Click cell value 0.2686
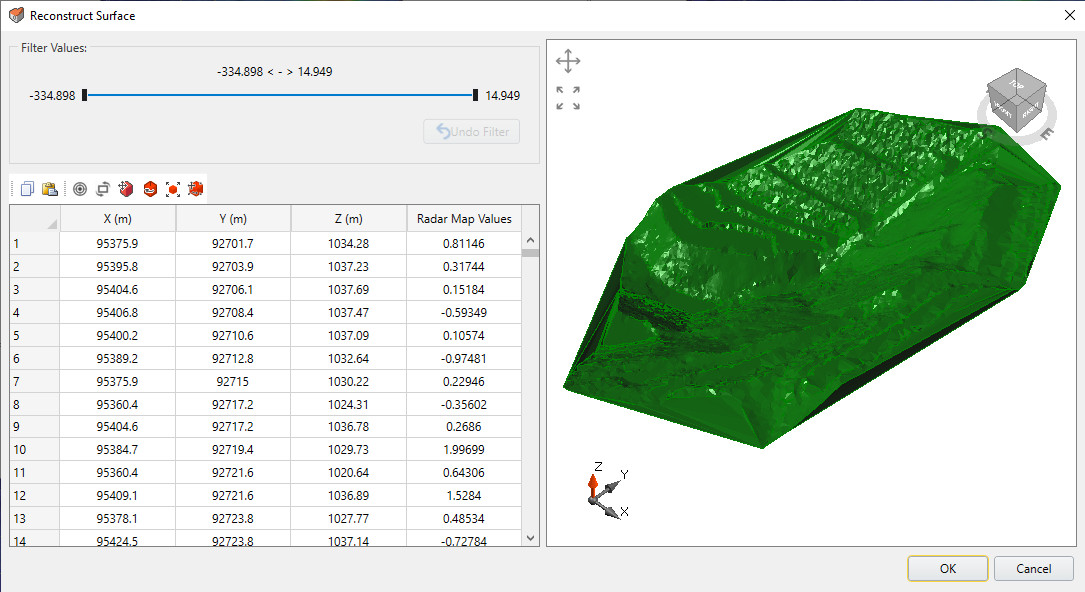Viewport: 1085px width, 592px height. pyautogui.click(x=464, y=427)
